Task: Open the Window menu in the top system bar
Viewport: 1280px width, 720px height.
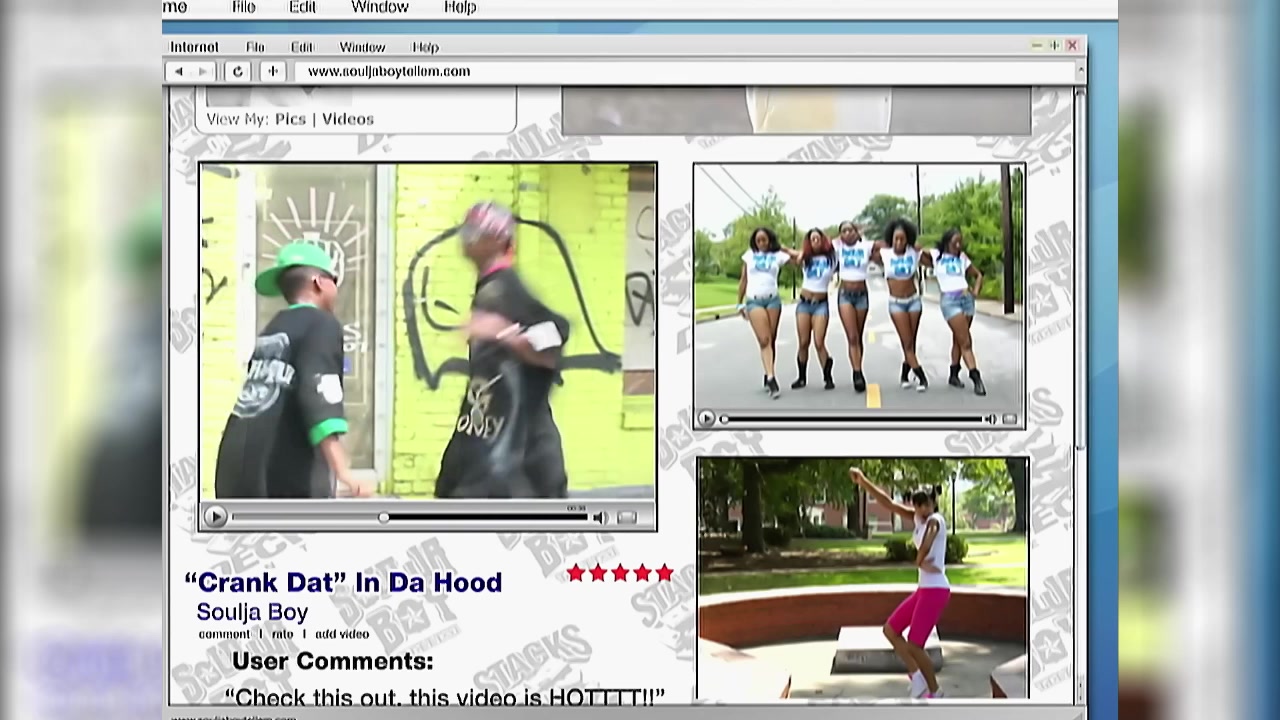Action: point(379,8)
